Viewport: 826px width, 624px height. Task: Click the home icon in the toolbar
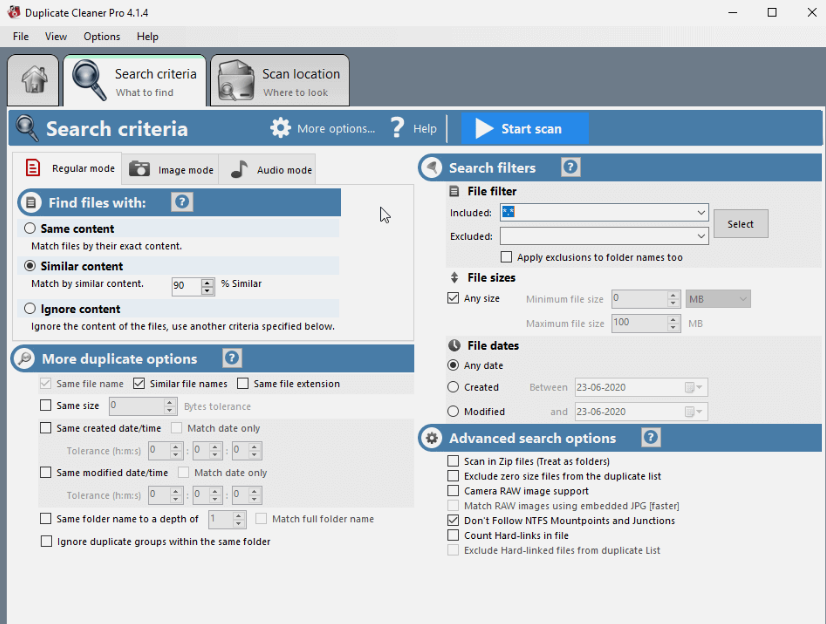click(33, 79)
